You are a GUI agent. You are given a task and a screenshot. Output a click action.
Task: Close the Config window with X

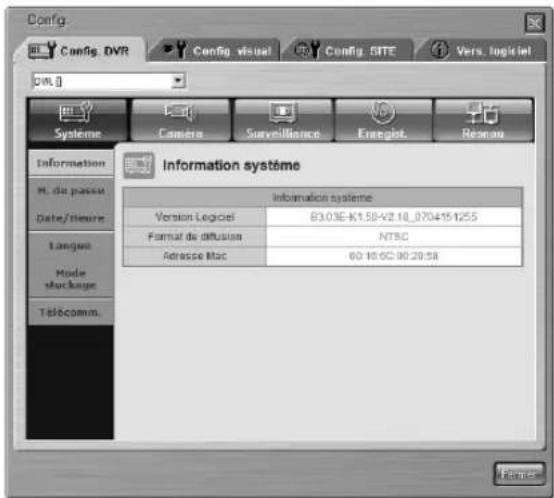(535, 23)
